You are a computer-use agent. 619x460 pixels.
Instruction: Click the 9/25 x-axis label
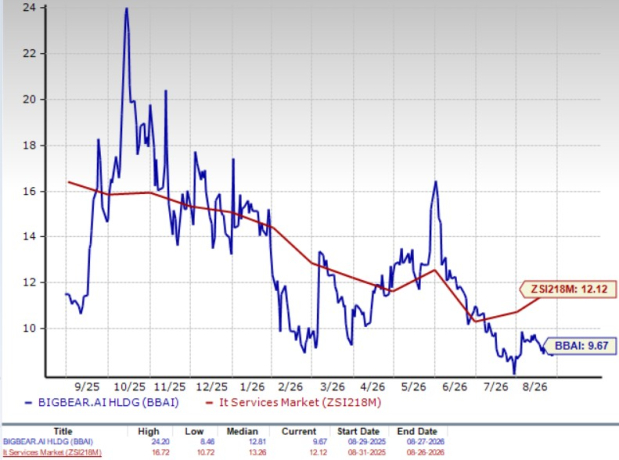[x=87, y=387]
